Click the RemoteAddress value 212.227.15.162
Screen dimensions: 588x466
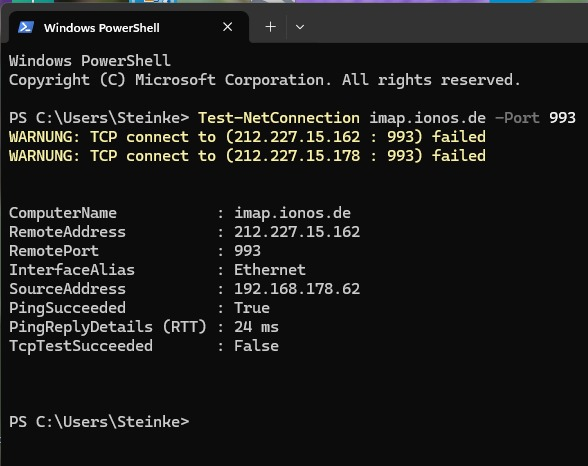click(x=297, y=232)
